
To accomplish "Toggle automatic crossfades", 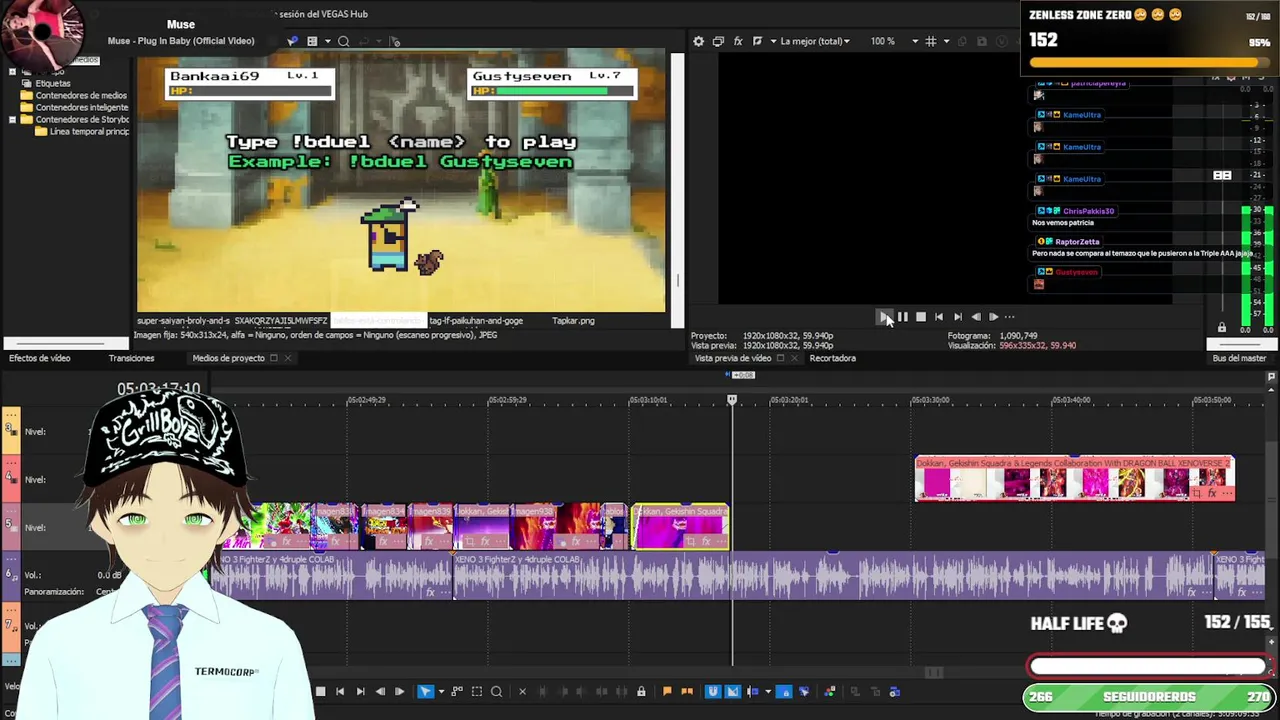I will [x=732, y=691].
